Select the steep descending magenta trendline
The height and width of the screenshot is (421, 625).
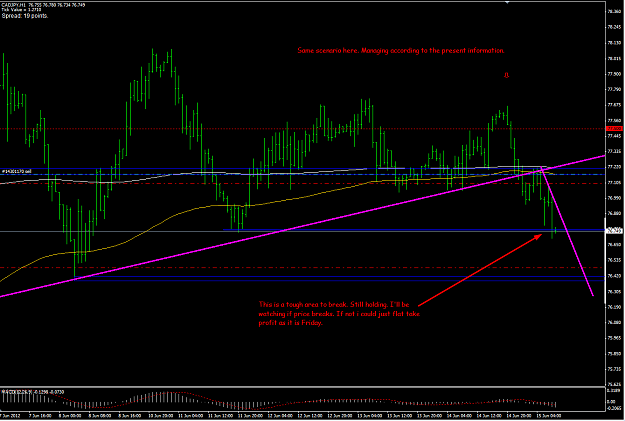[567, 231]
